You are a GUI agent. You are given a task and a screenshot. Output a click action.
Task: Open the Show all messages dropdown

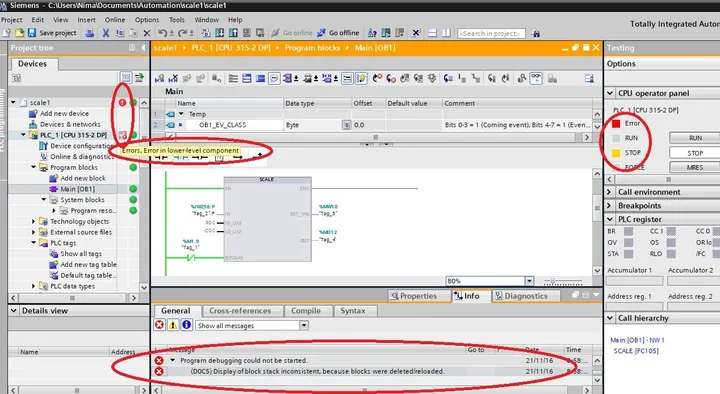coord(252,325)
